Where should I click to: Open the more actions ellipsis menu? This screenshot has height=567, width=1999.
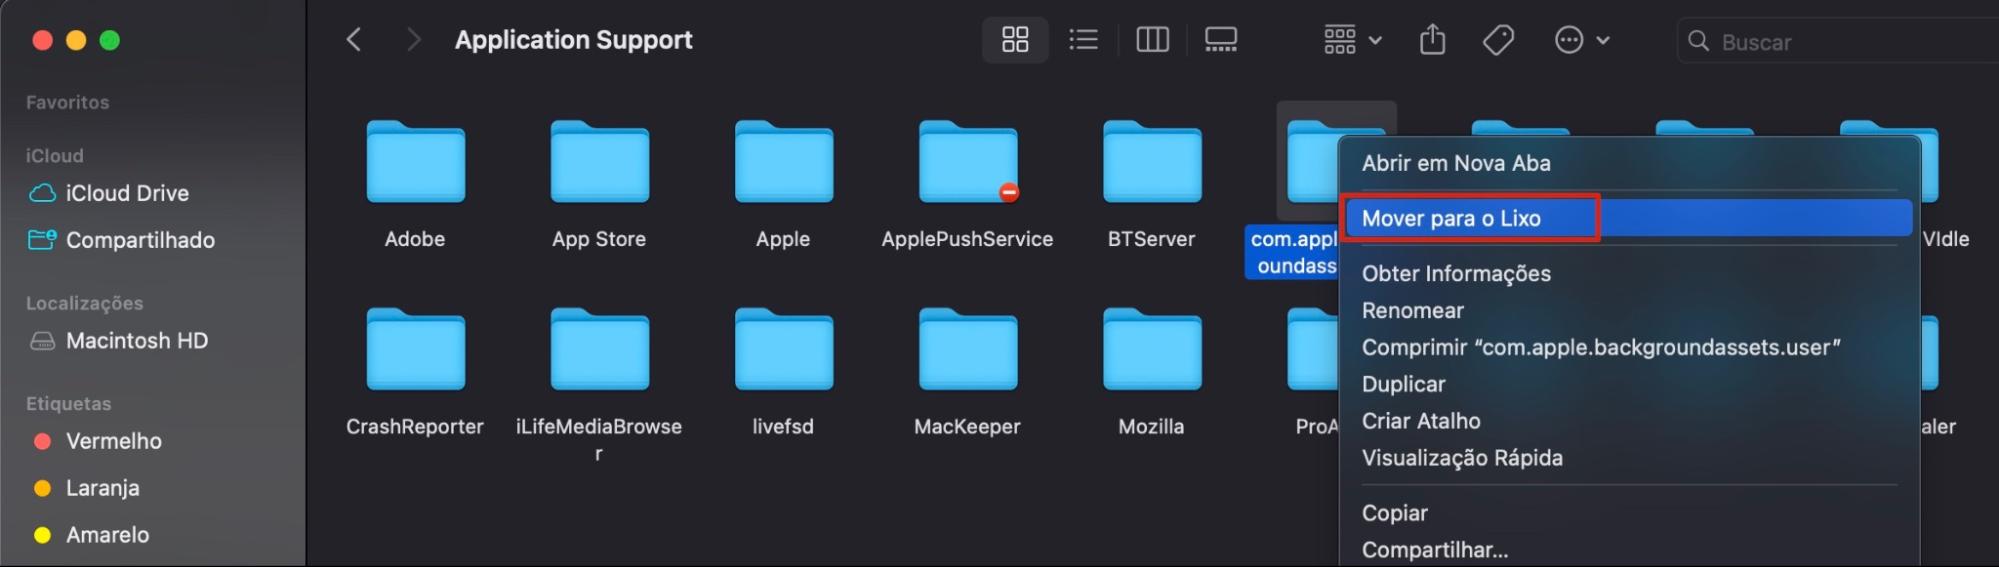(x=1581, y=40)
